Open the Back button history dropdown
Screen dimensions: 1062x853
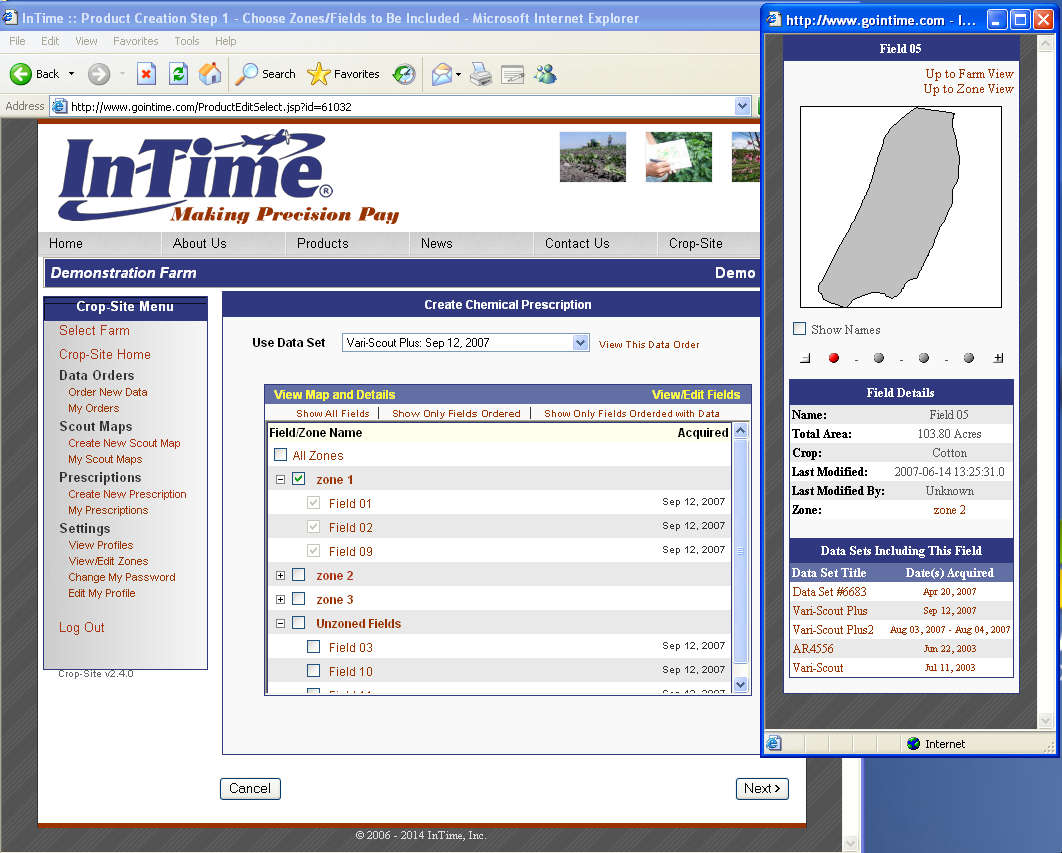point(71,74)
